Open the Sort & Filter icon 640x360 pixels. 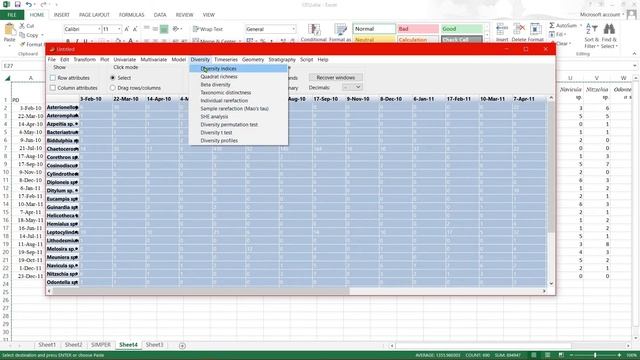pos(591,29)
